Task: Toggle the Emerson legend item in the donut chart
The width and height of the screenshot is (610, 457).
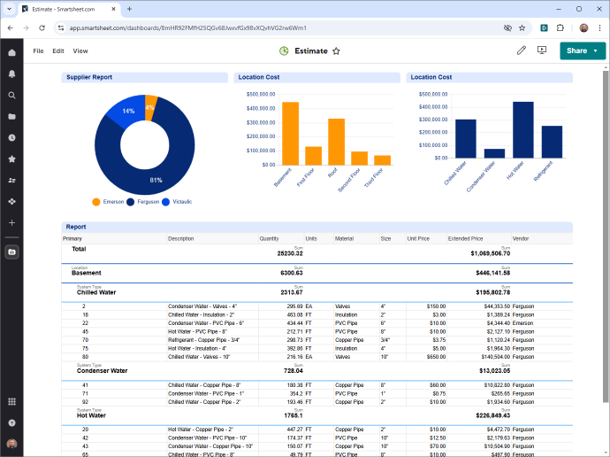Action: tap(108, 201)
